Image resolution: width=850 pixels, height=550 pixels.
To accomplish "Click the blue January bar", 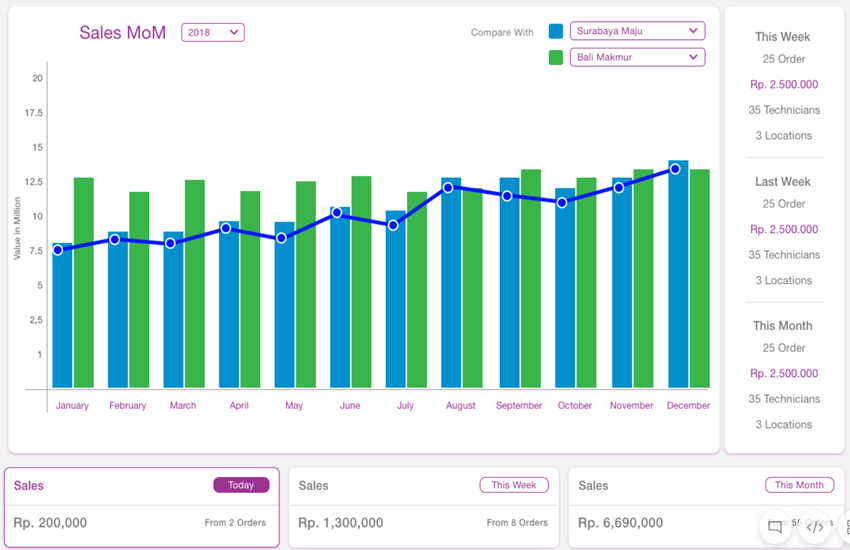I will pyautogui.click(x=62, y=315).
